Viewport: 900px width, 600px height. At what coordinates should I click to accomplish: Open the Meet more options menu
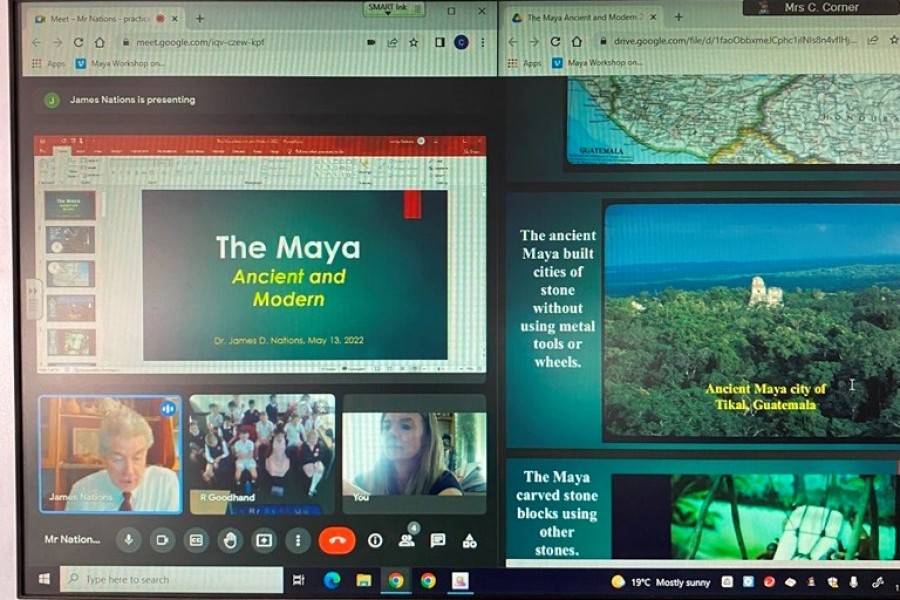(298, 540)
